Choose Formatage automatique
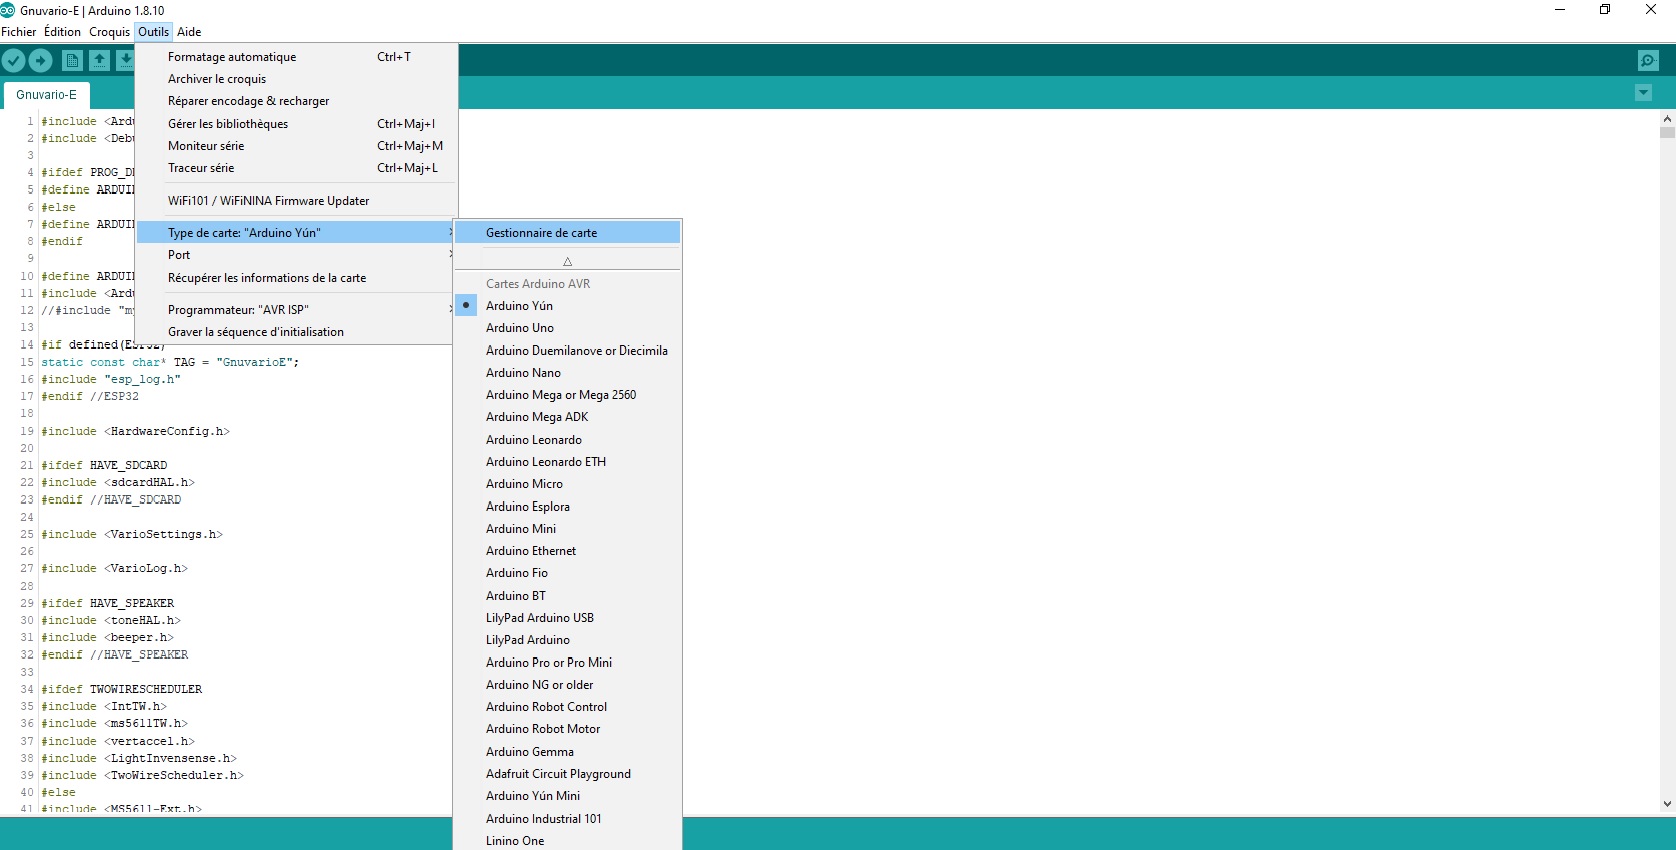This screenshot has height=850, width=1676. [x=297, y=57]
